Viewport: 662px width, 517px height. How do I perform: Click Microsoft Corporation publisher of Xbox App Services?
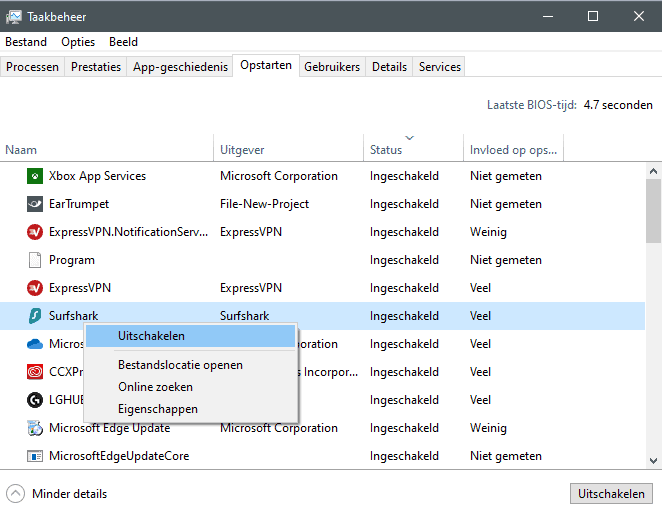279,176
